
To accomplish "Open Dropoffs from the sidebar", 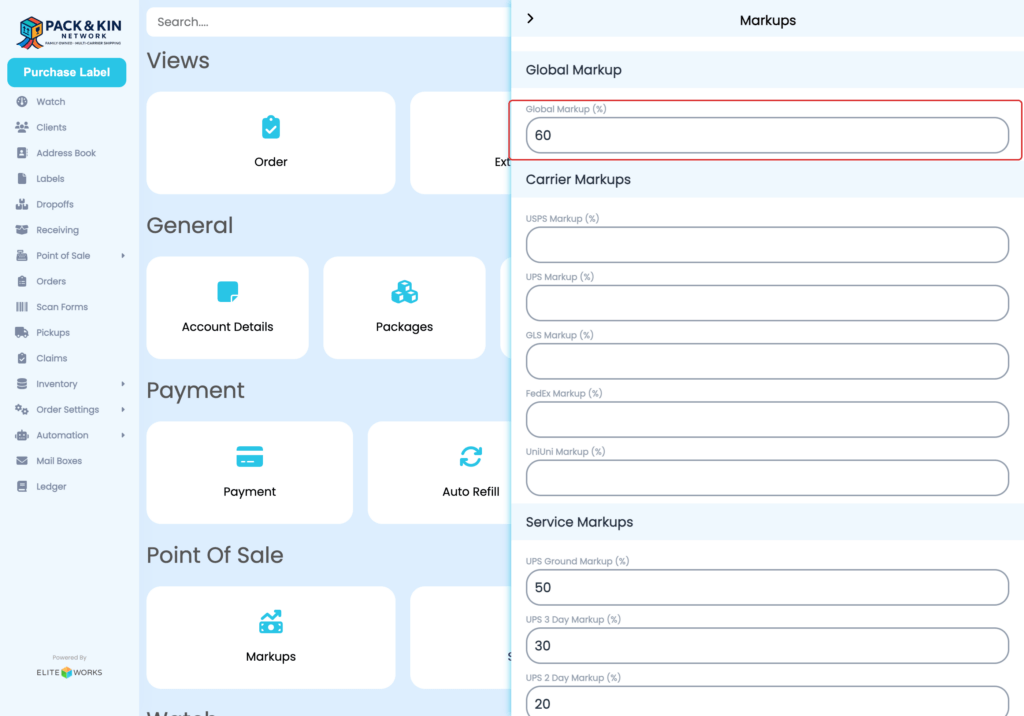I will tap(22, 204).
